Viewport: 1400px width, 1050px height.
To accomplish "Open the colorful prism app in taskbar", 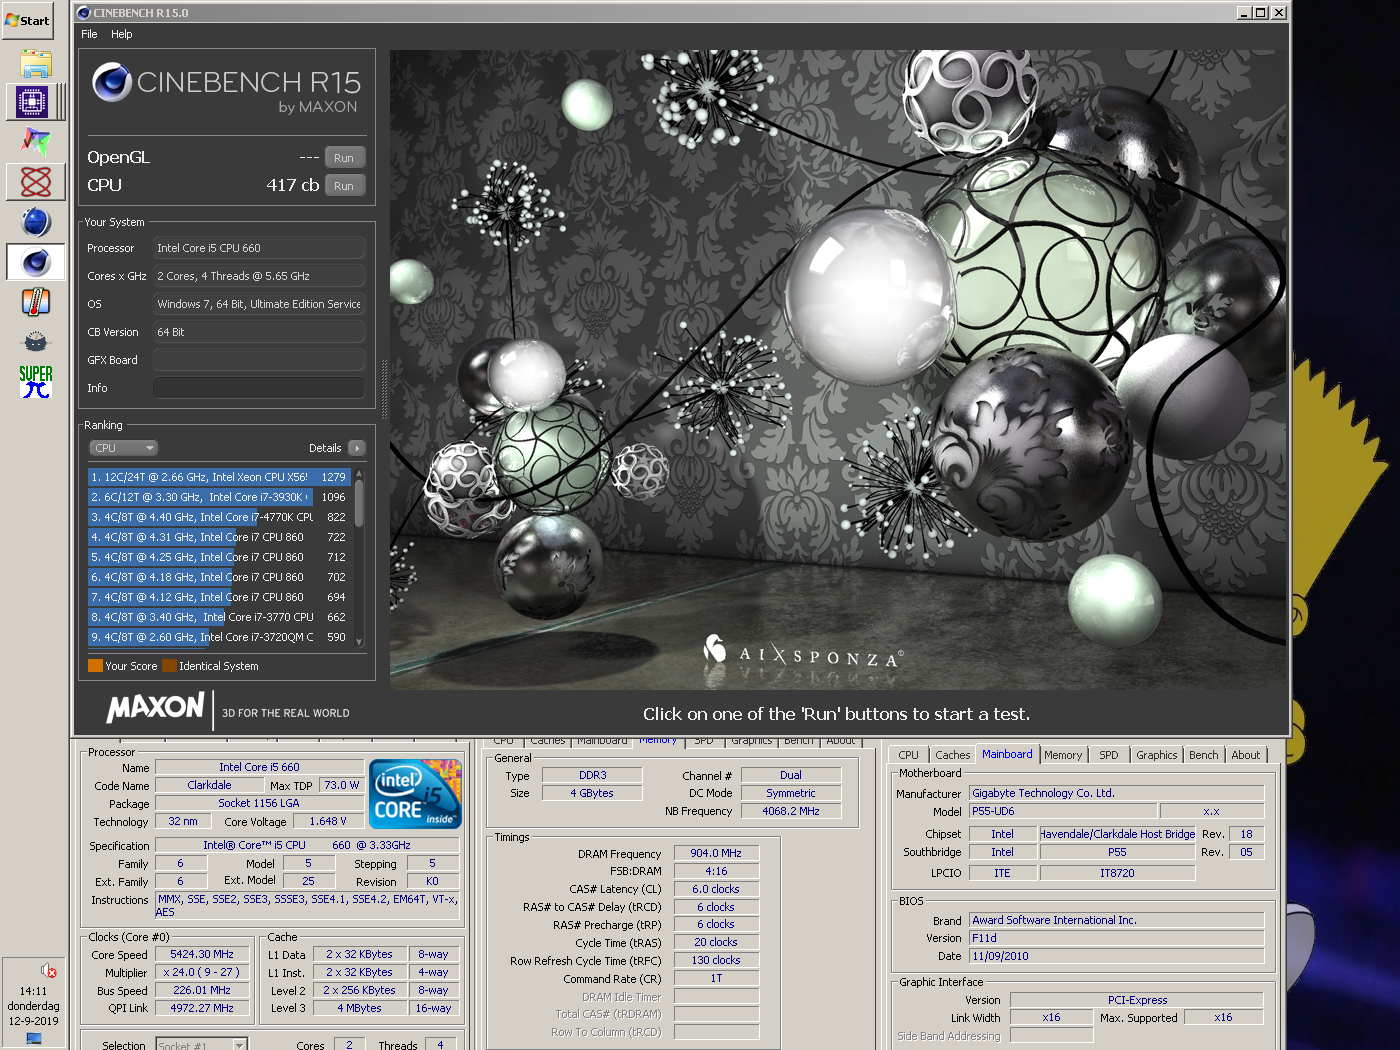I will (x=35, y=142).
